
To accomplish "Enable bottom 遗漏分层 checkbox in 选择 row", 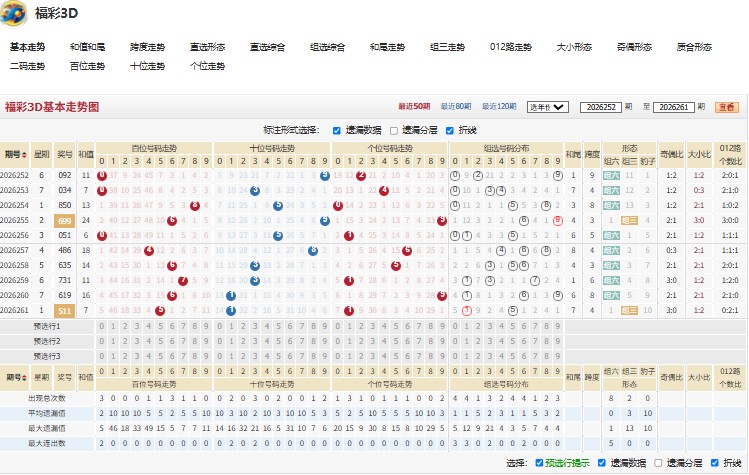I will click(658, 463).
